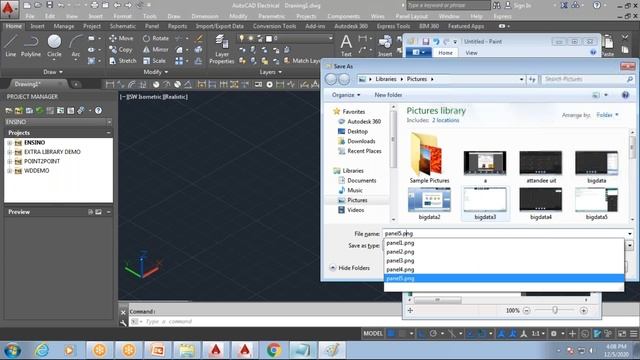640x360 pixels.
Task: Click the Match Layer tool
Action: [302, 61]
